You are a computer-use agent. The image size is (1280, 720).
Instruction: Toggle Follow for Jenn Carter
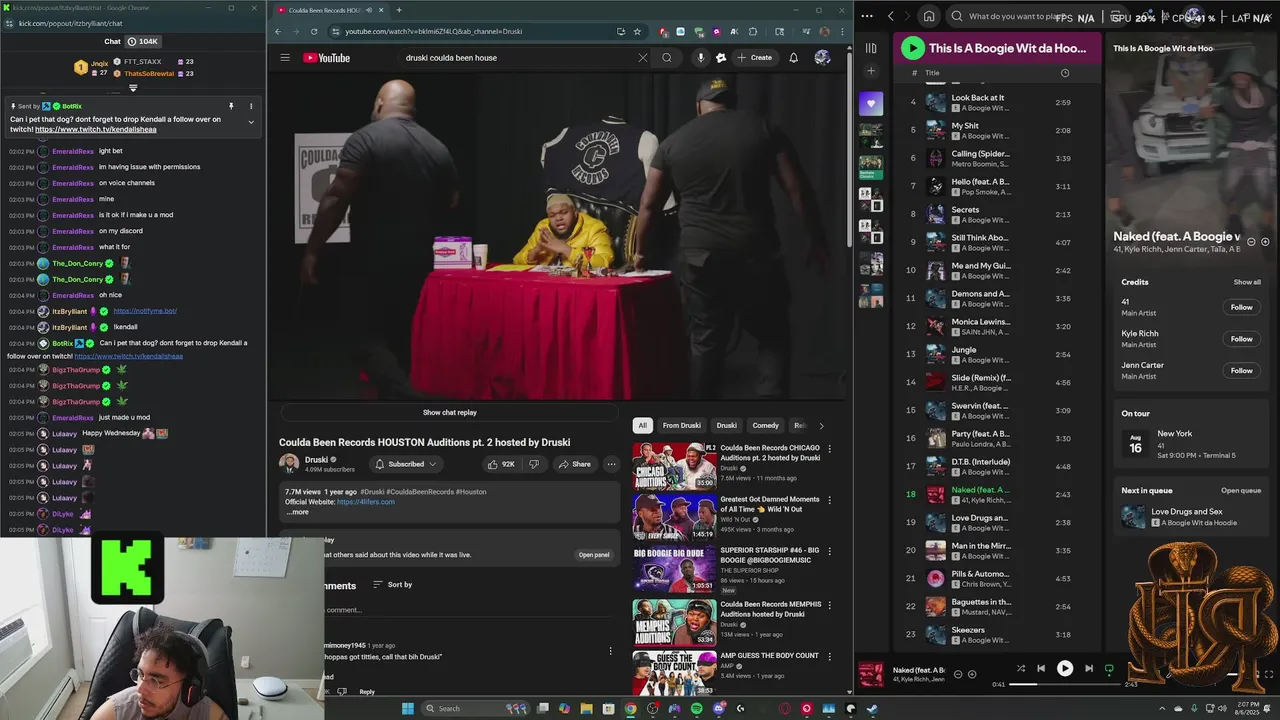coord(1241,371)
